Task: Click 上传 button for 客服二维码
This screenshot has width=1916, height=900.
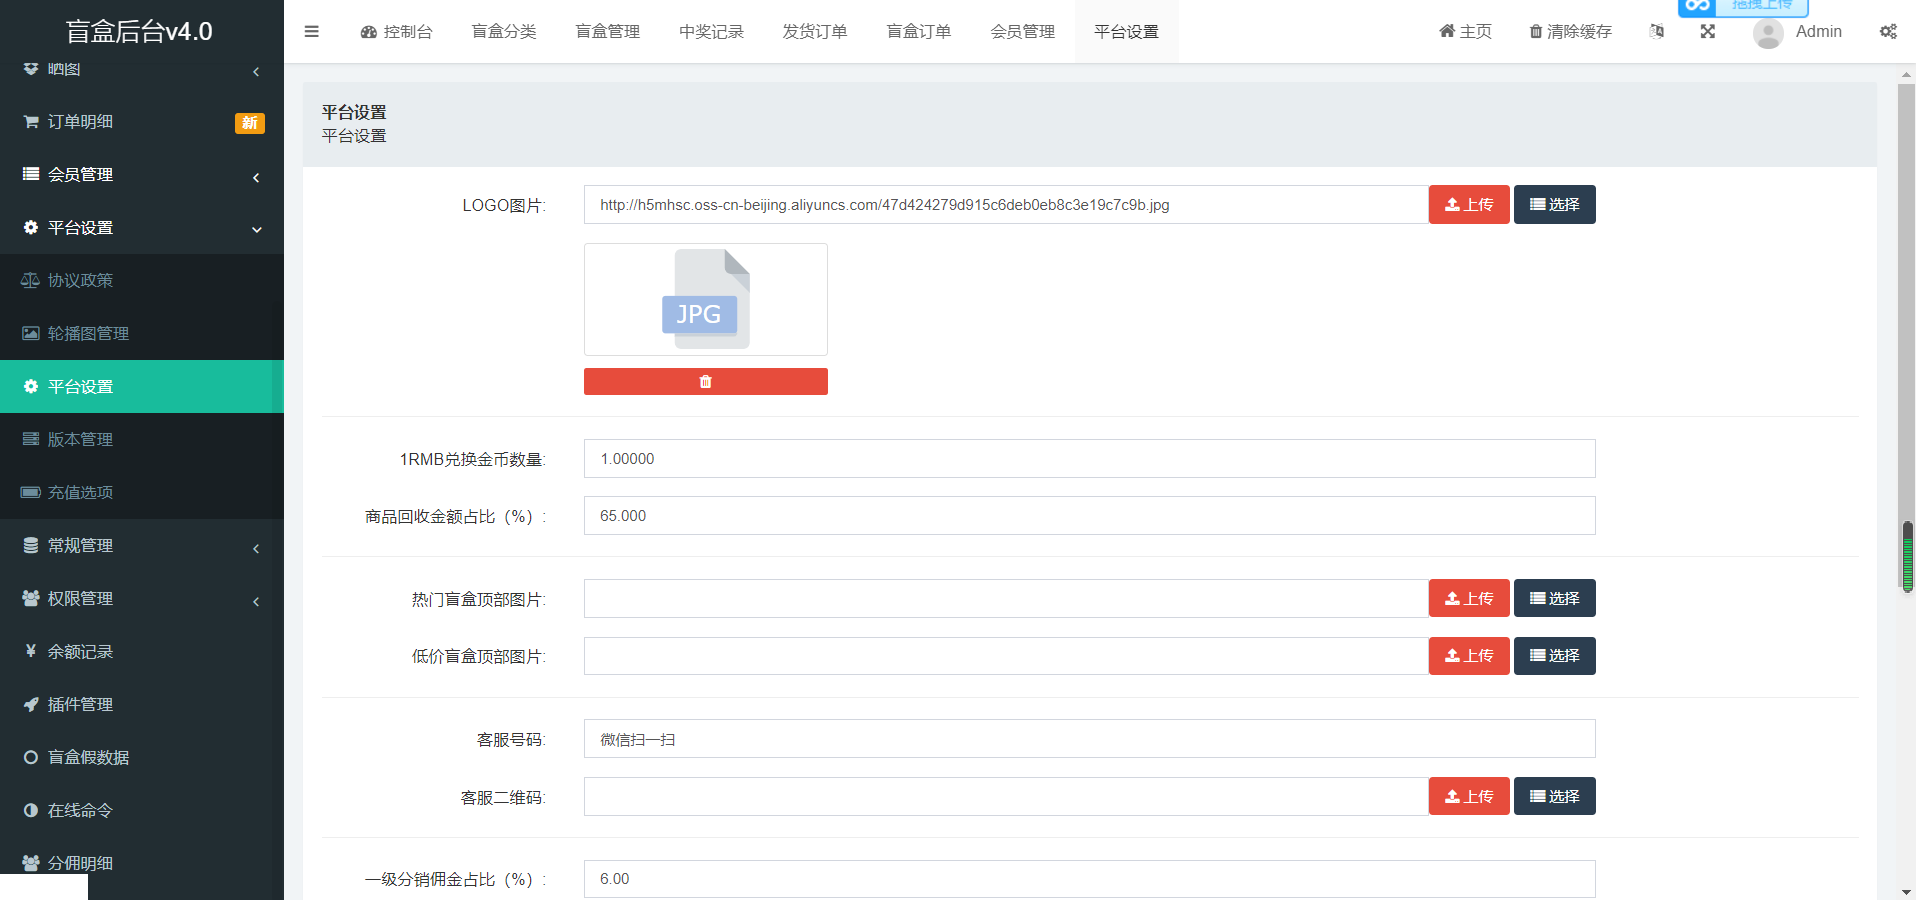Action: [x=1468, y=796]
